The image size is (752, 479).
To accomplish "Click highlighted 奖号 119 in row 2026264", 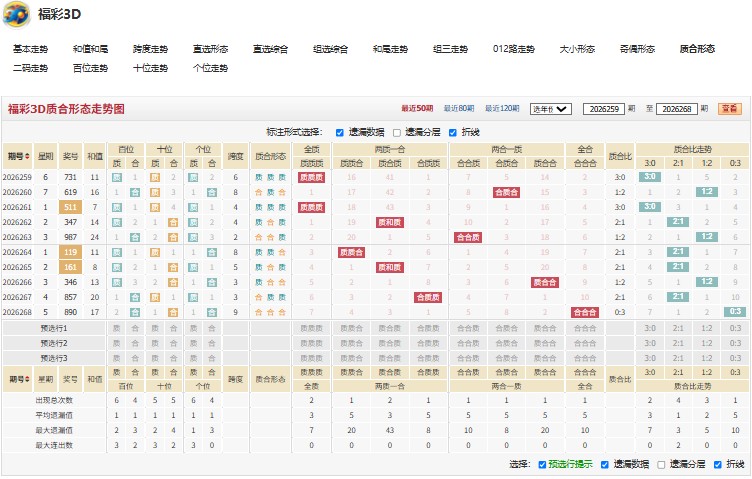I will (x=70, y=252).
